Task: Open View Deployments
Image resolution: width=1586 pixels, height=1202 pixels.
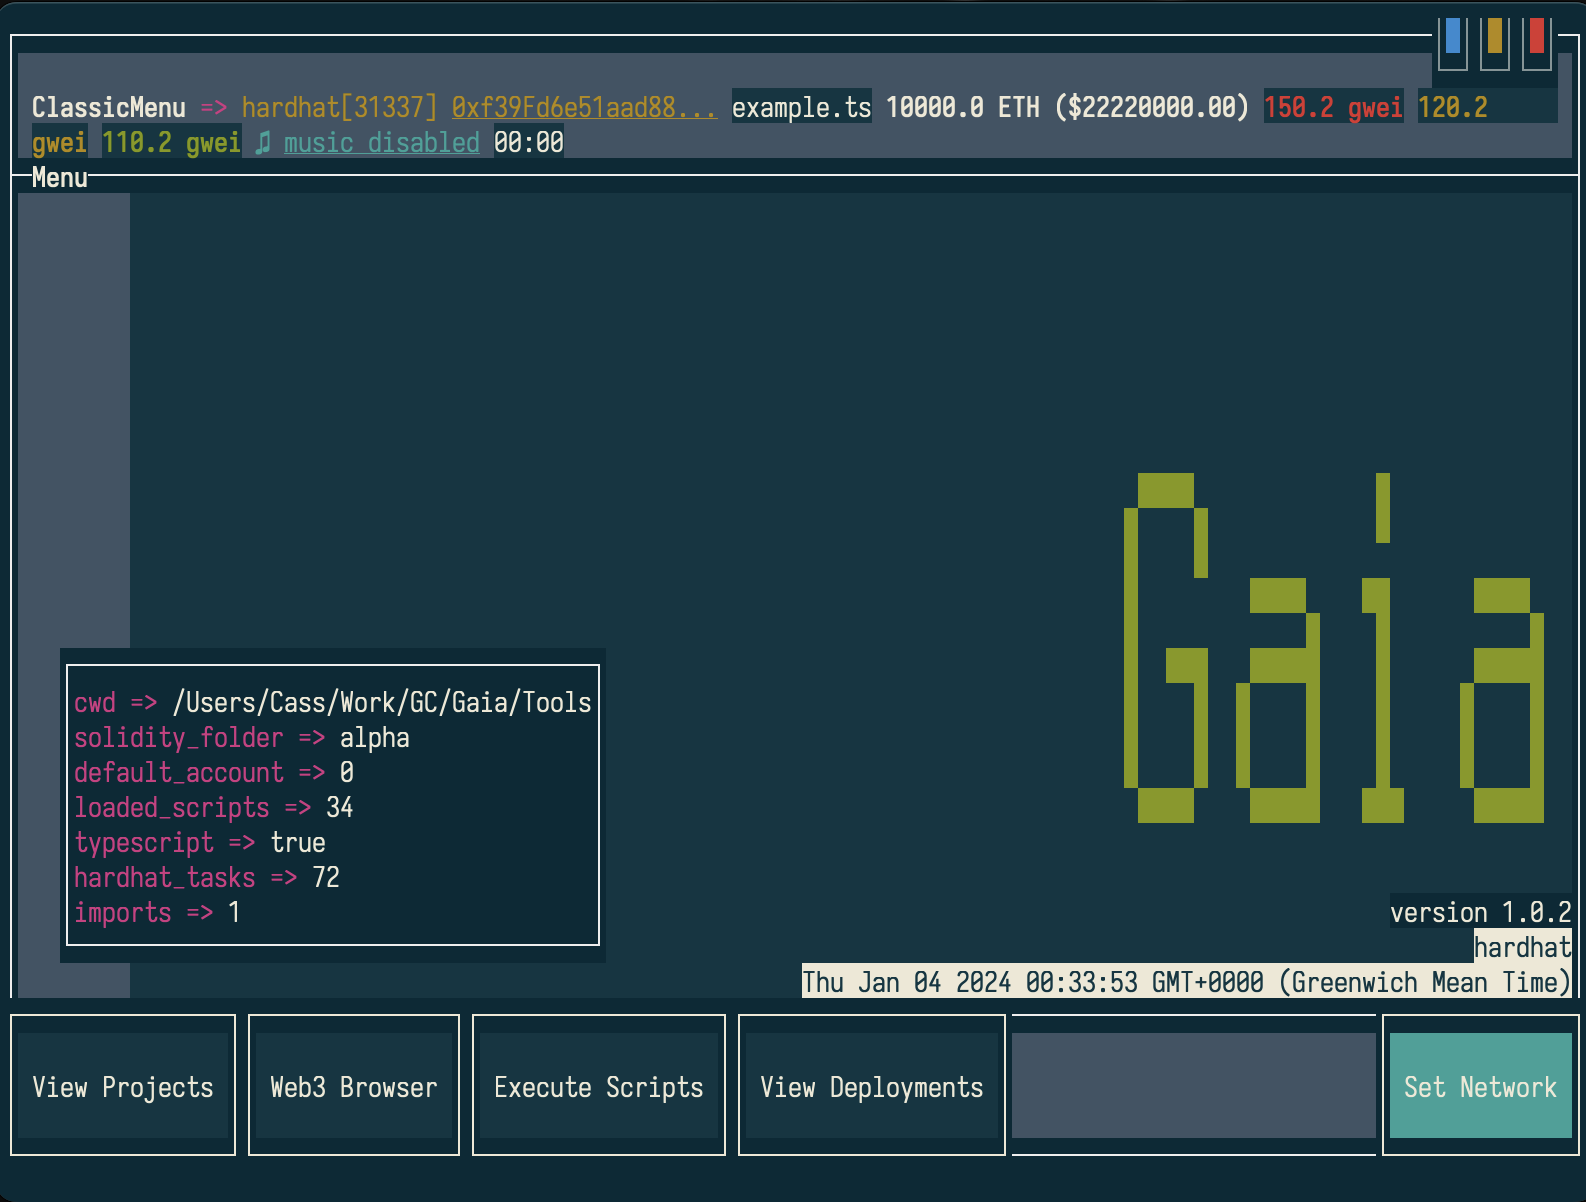Action: tap(872, 1086)
